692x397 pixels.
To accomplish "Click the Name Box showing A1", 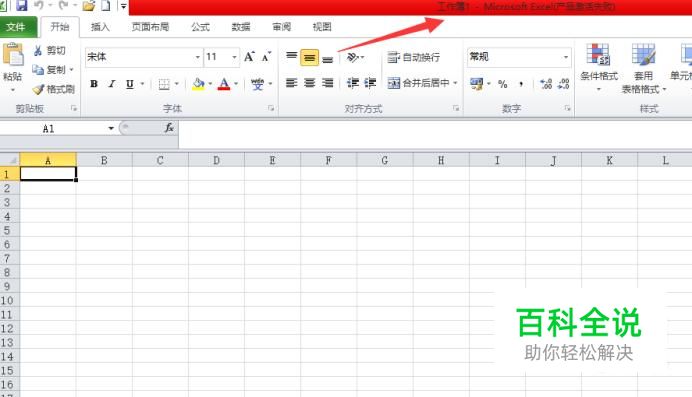I will coord(53,129).
